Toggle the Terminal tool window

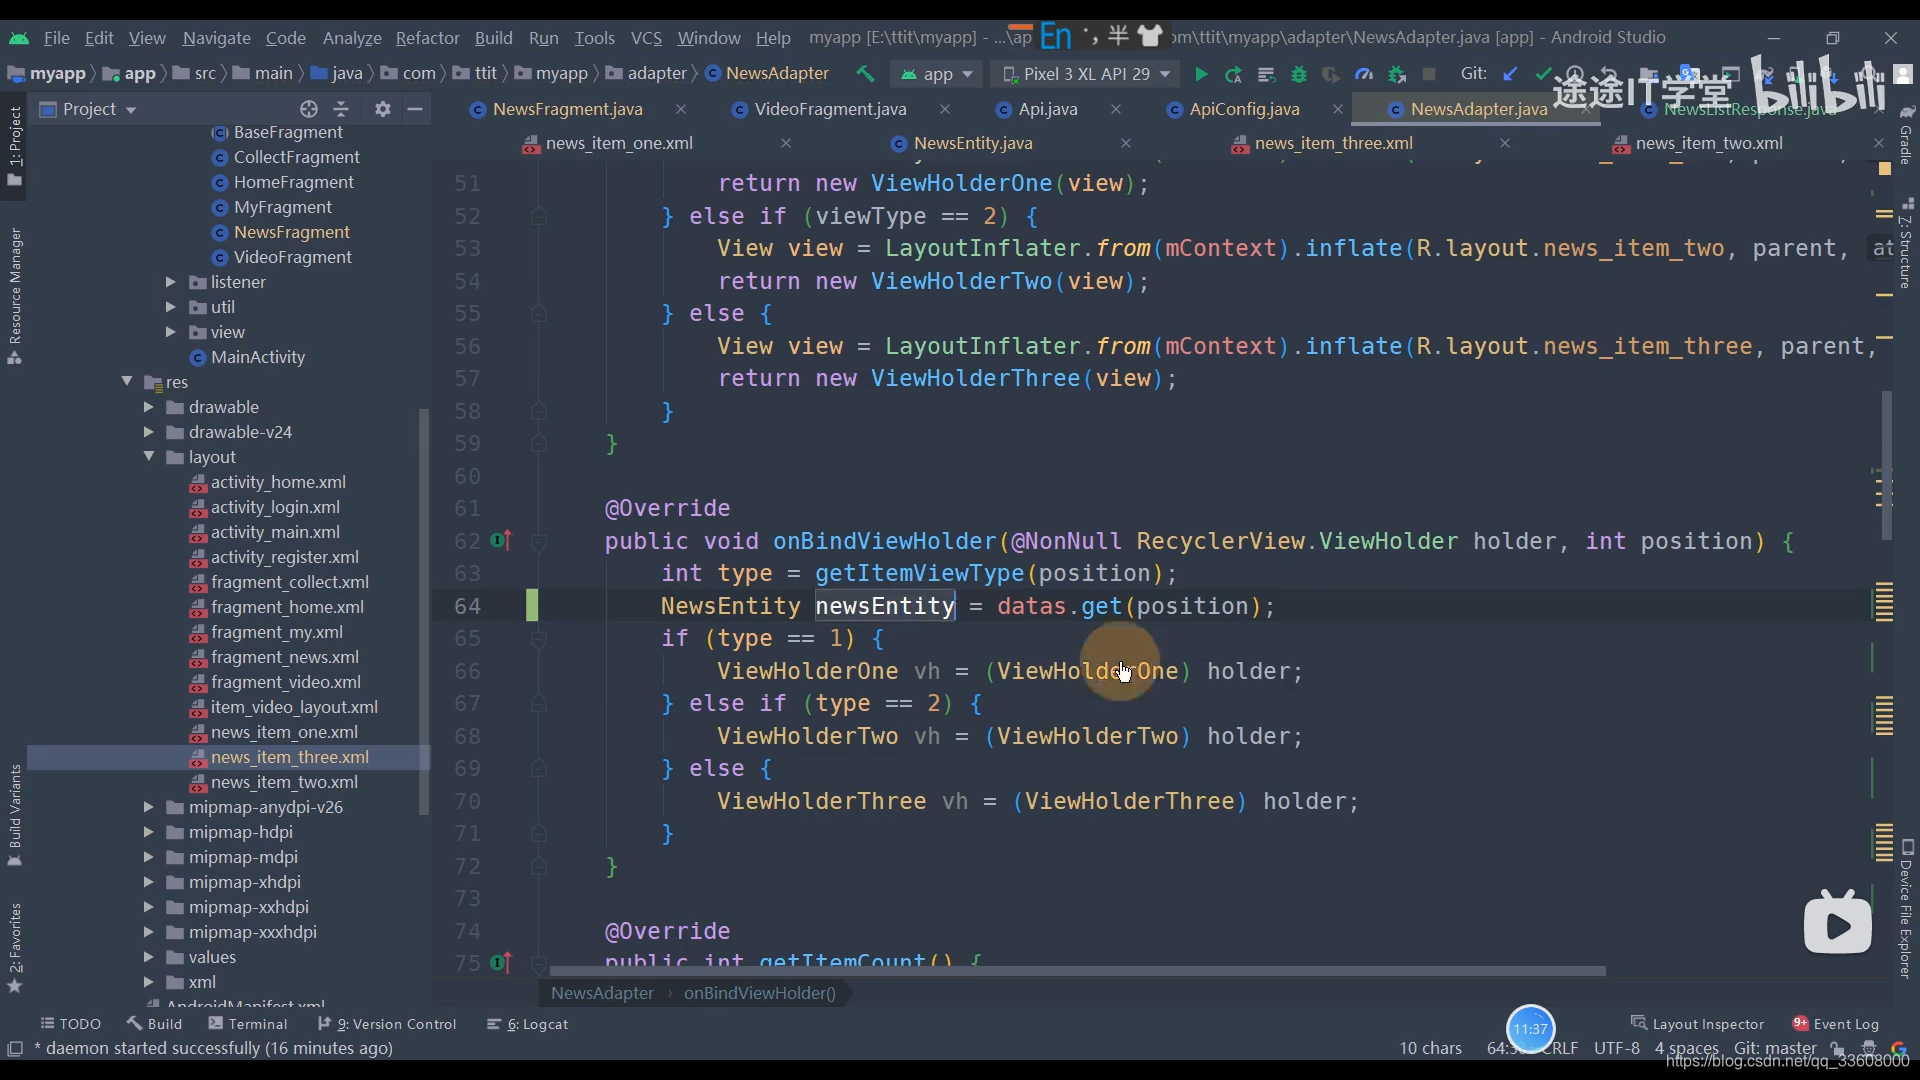pyautogui.click(x=248, y=1024)
